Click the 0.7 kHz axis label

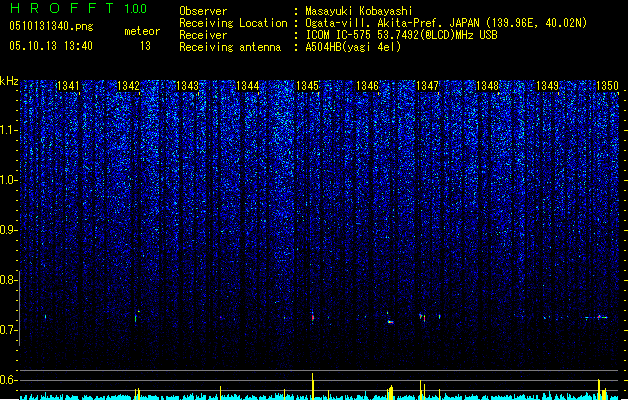click(8, 330)
